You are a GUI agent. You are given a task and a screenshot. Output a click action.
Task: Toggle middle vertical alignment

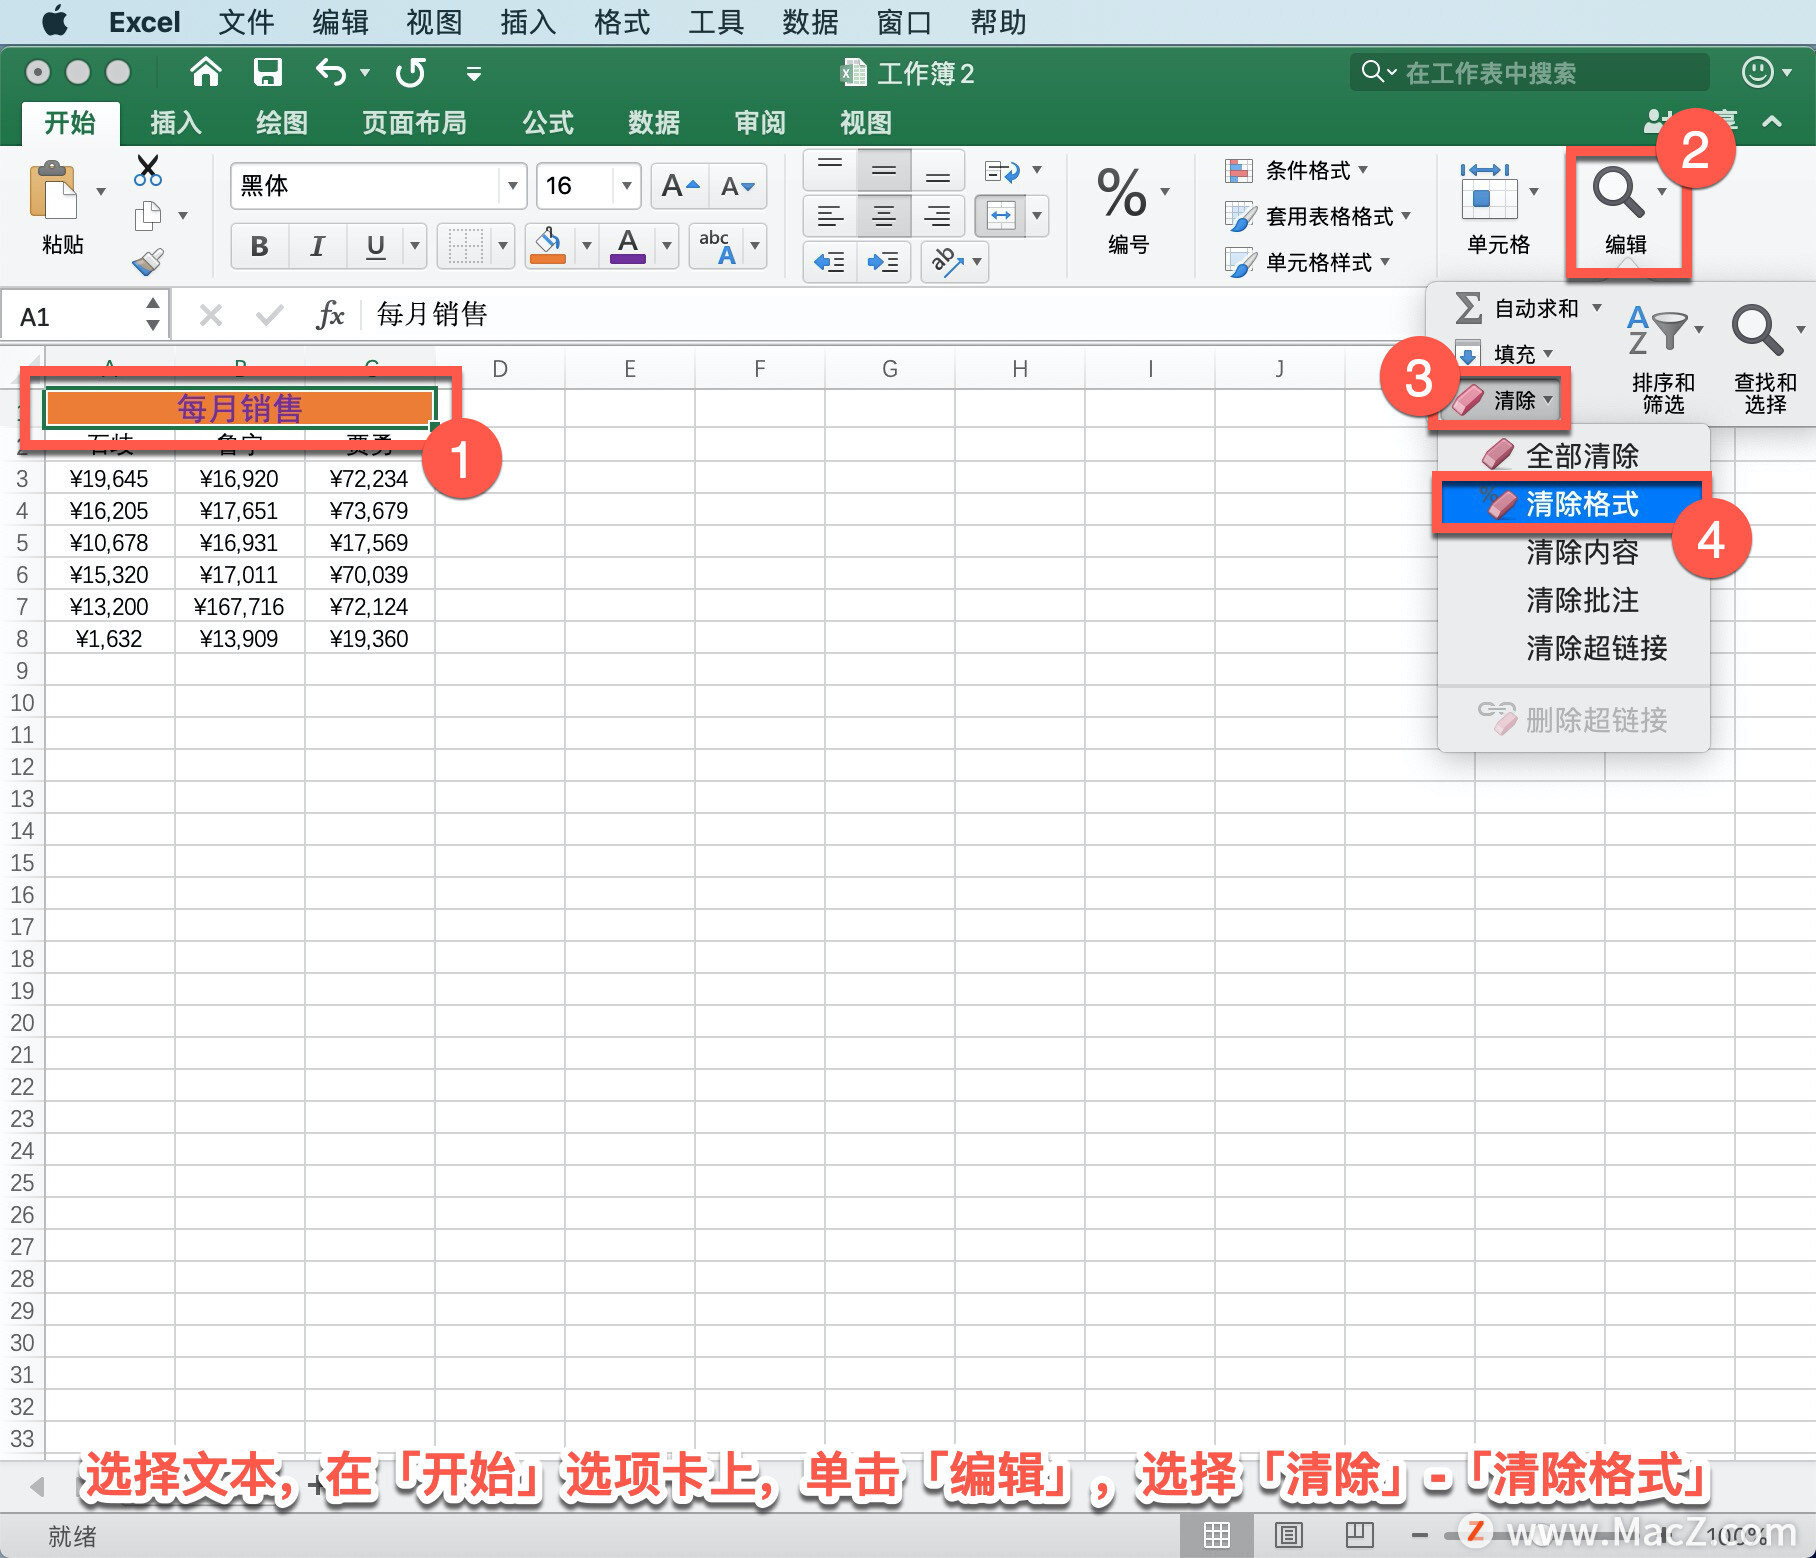[883, 170]
